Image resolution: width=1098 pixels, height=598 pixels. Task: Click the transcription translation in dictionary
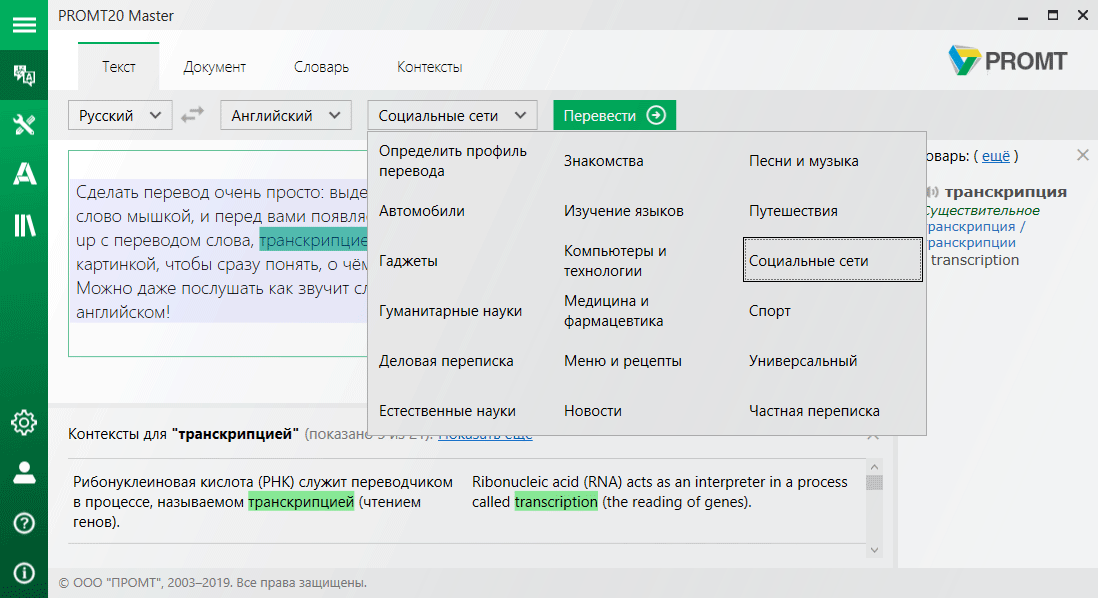[975, 260]
